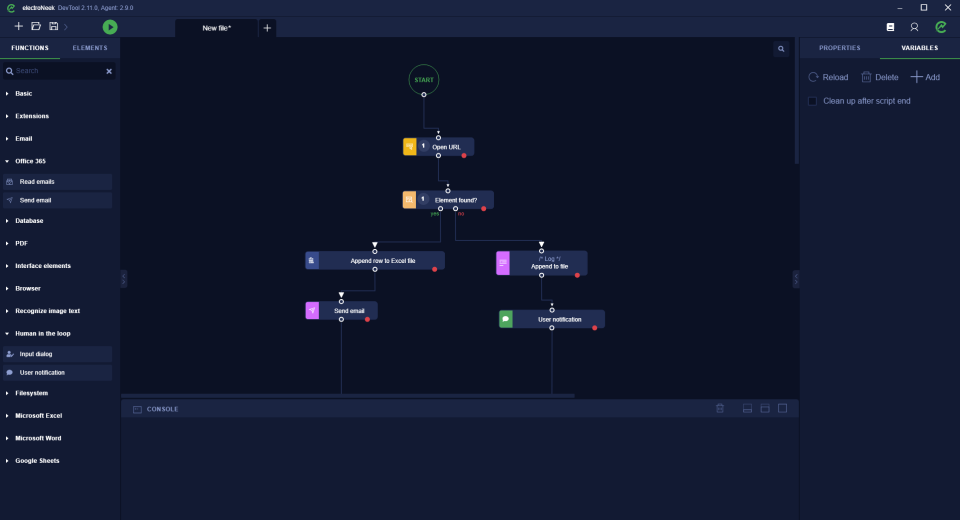The width and height of the screenshot is (960, 520).
Task: Click the Open URL block icon
Action: point(410,146)
